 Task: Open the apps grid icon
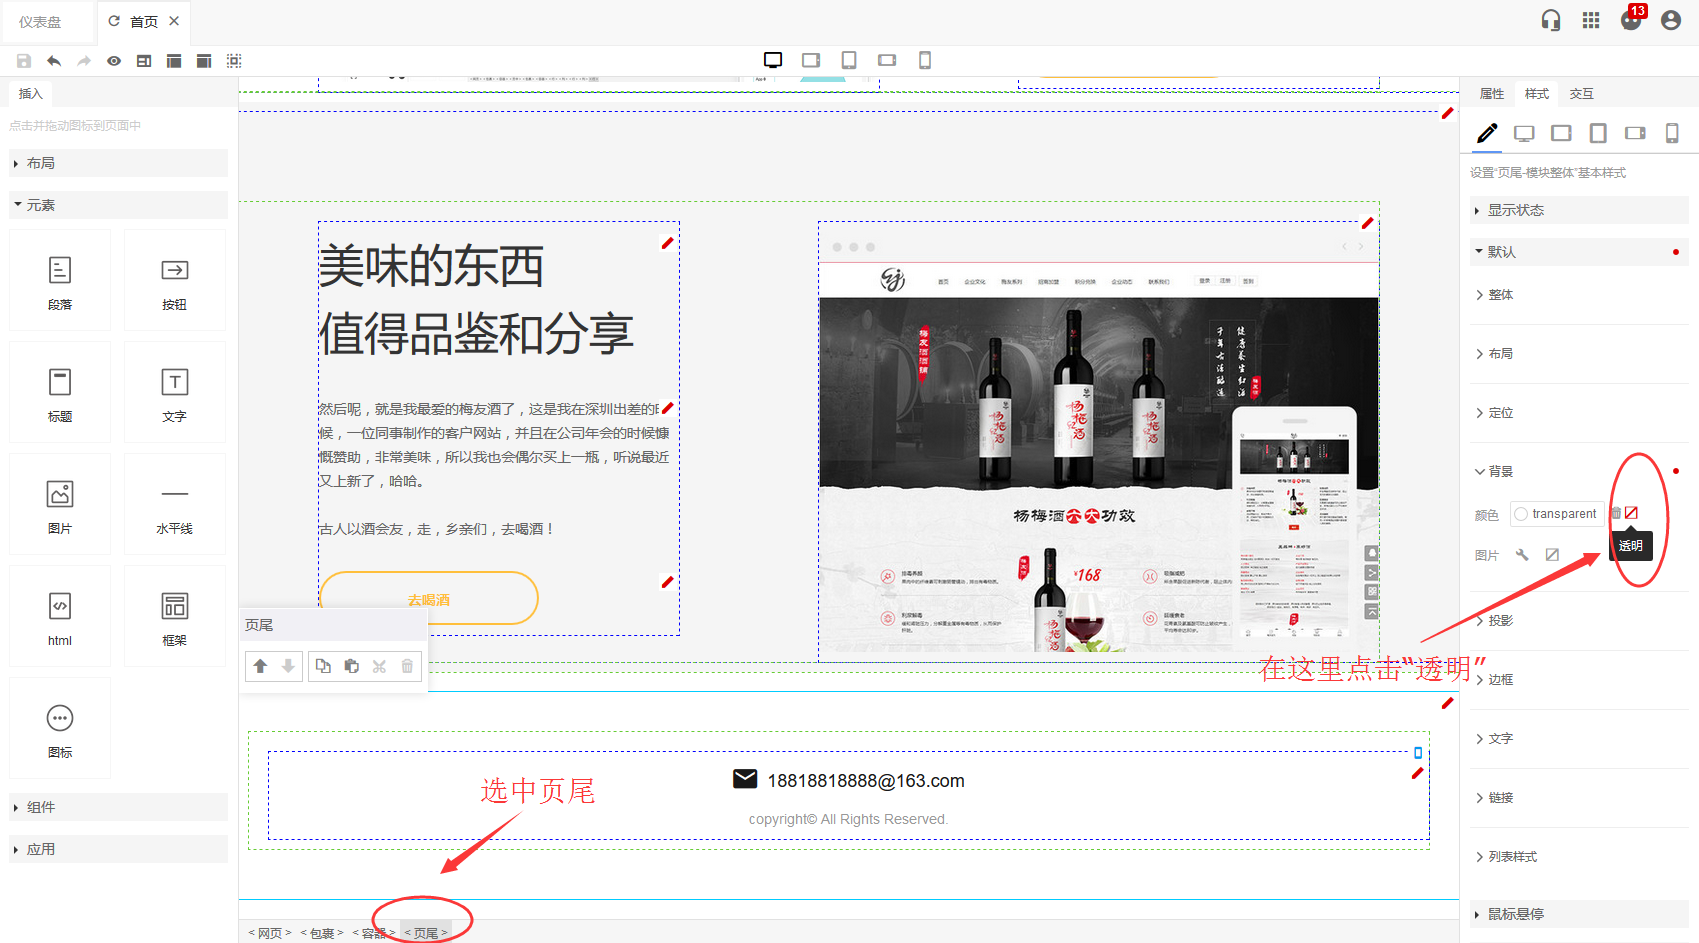[1591, 20]
